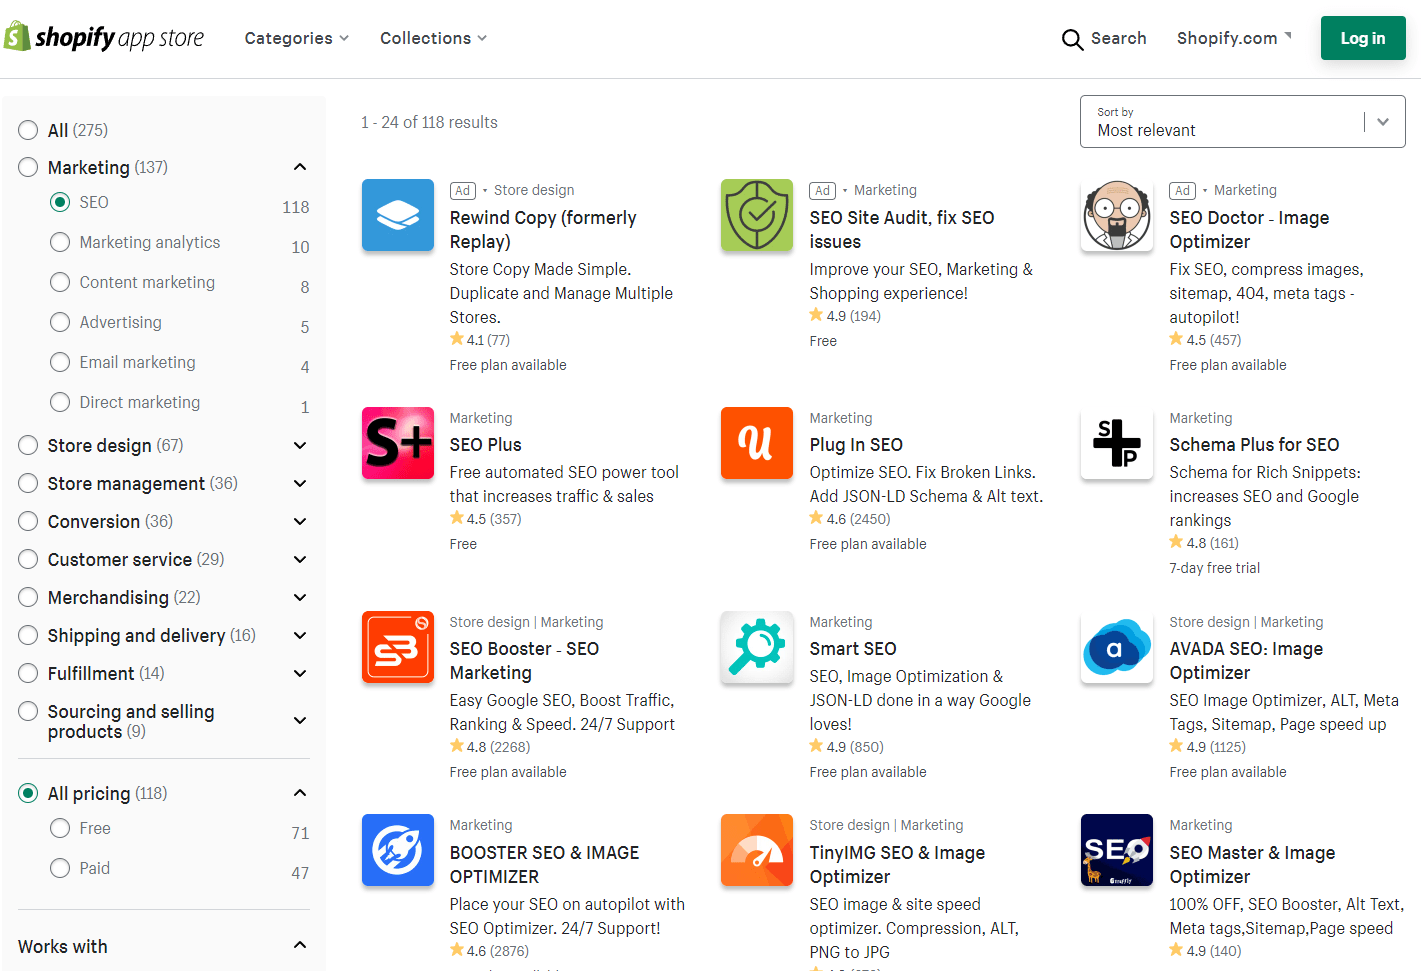Open the Sort by dropdown
Viewport: 1421px width, 971px height.
[1242, 121]
